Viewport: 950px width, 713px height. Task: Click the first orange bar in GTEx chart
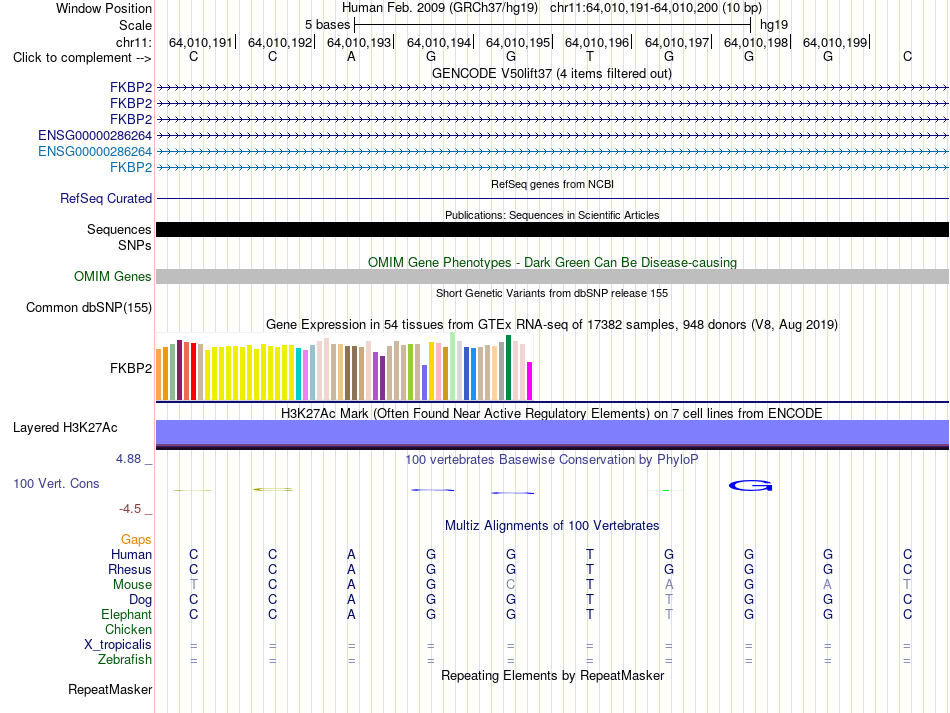point(159,374)
